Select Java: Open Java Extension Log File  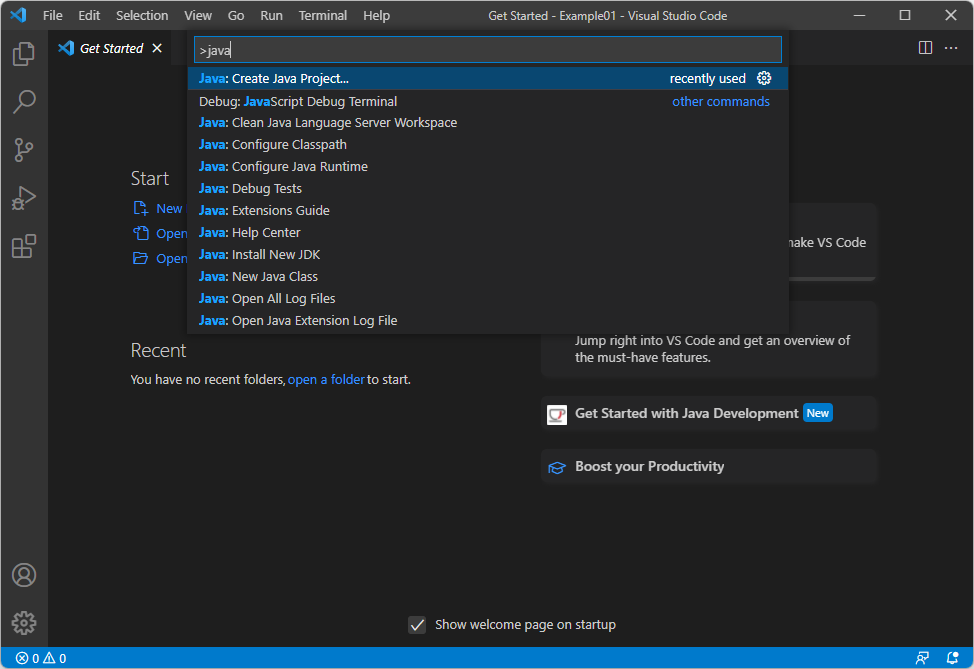488,321
